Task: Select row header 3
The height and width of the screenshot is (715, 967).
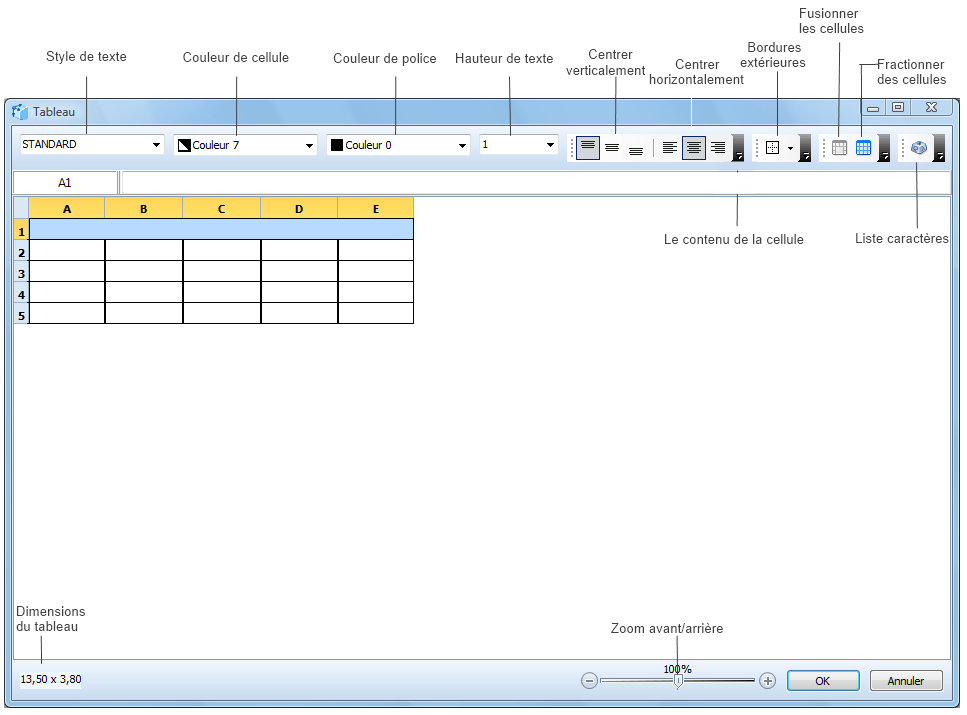Action: (21, 273)
